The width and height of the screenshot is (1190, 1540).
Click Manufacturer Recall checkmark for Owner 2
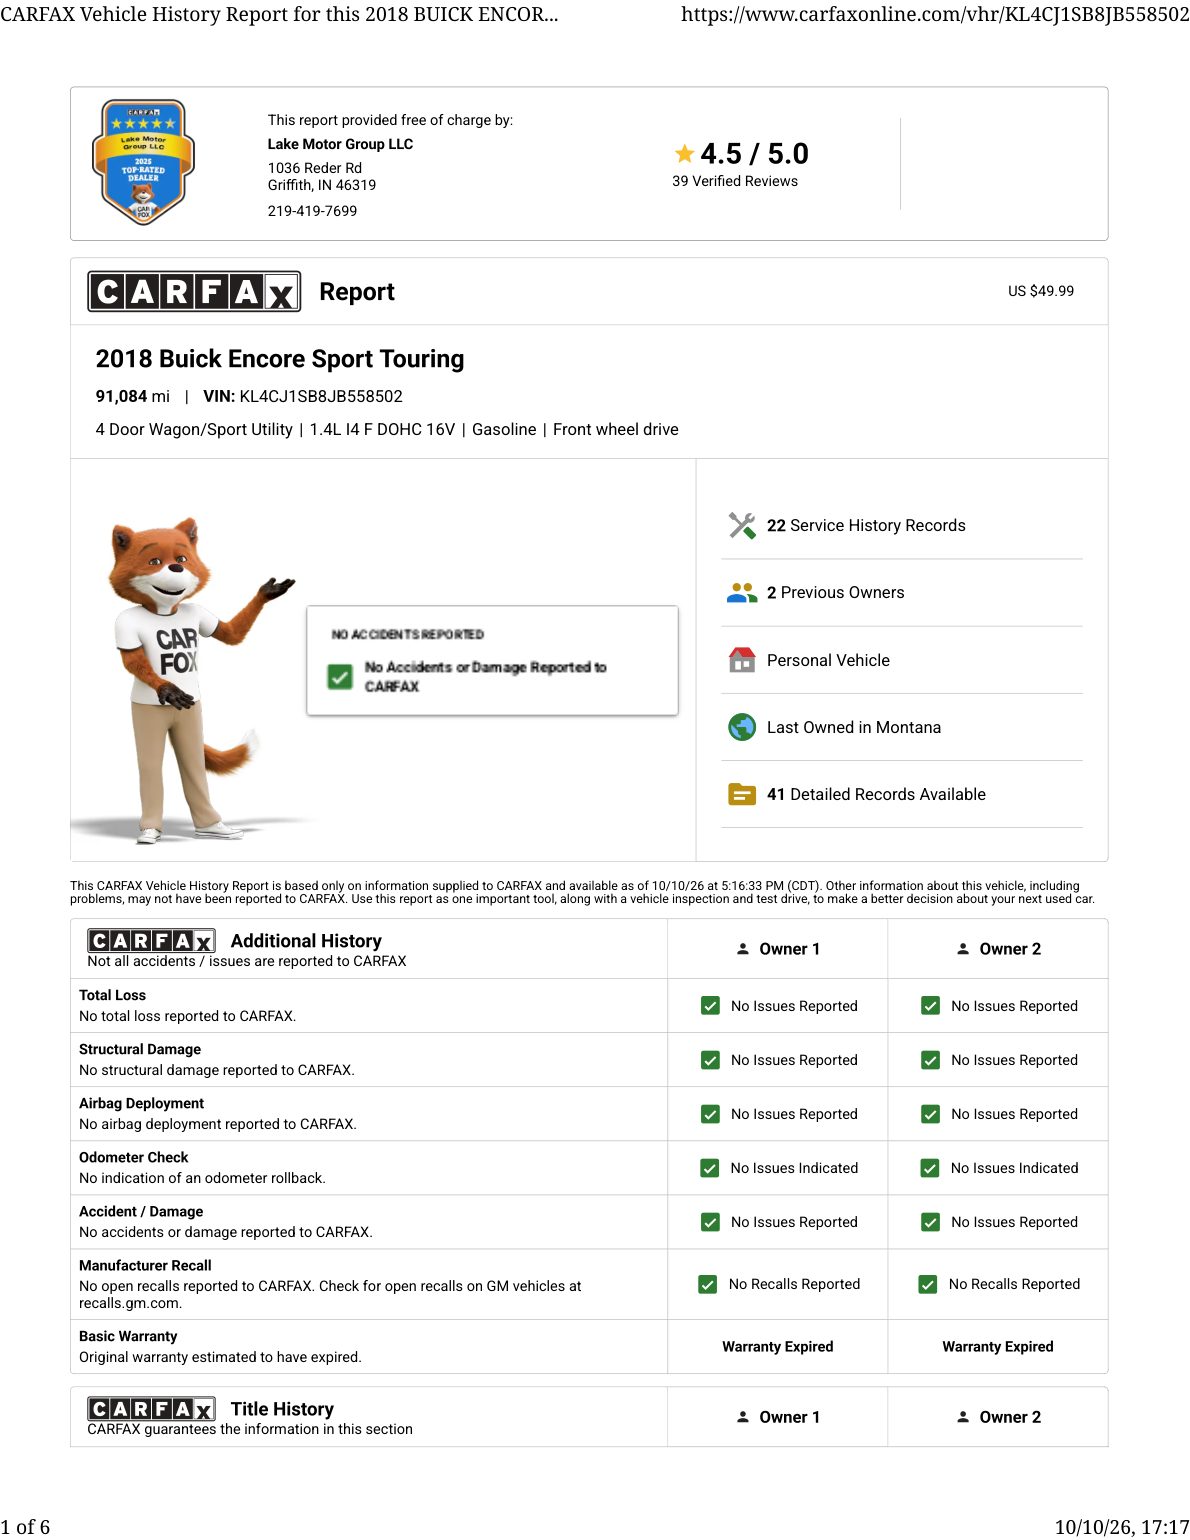pyautogui.click(x=928, y=1284)
